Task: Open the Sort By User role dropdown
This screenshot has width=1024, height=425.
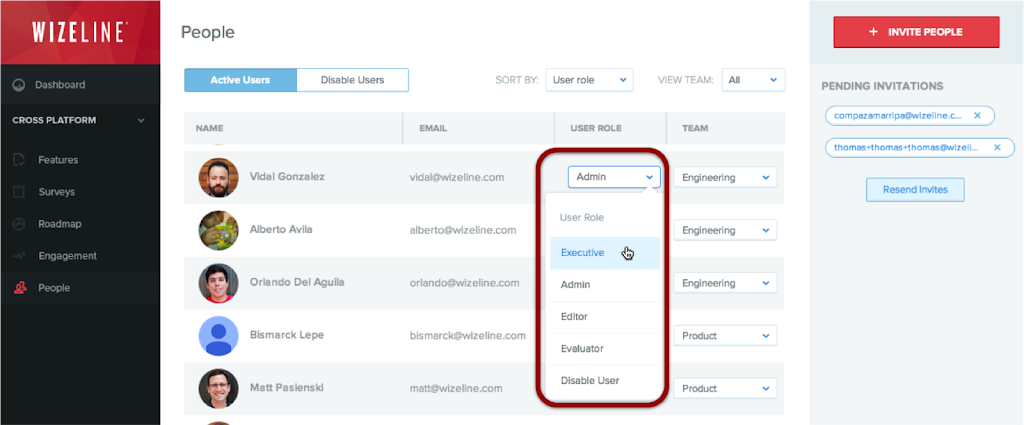Action: [589, 80]
